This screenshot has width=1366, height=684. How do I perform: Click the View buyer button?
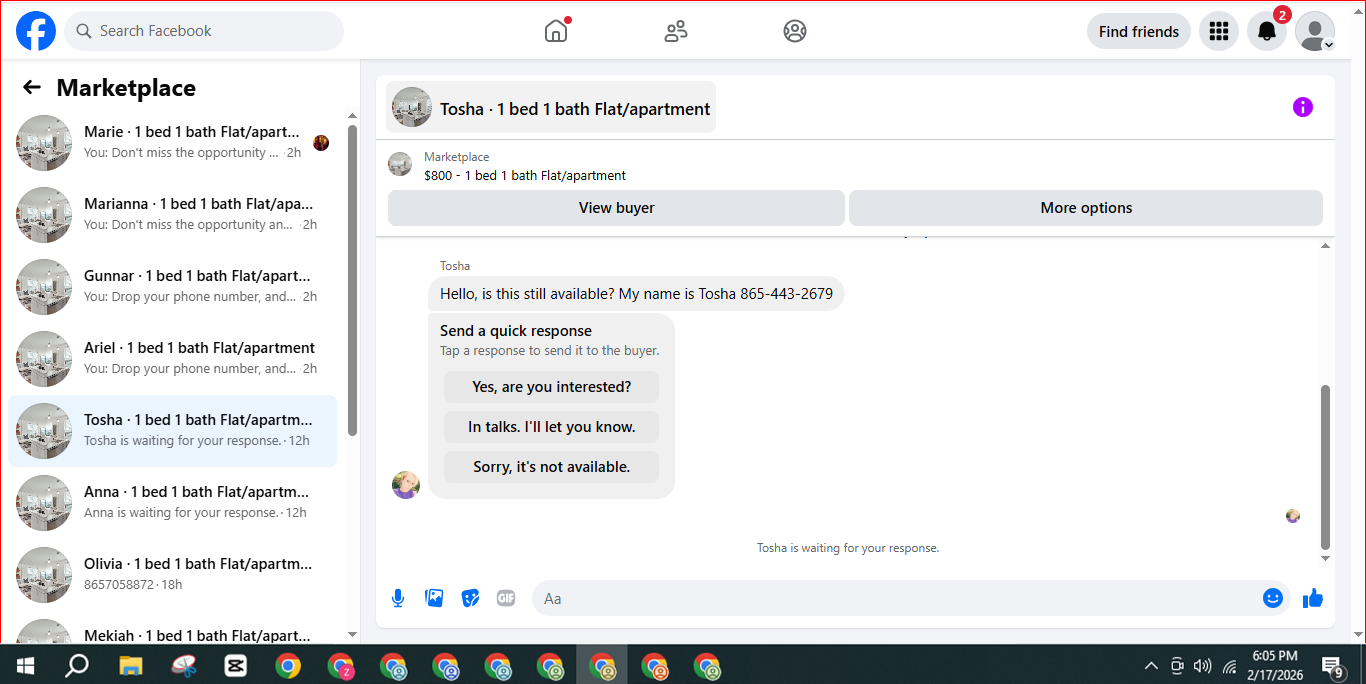click(616, 208)
